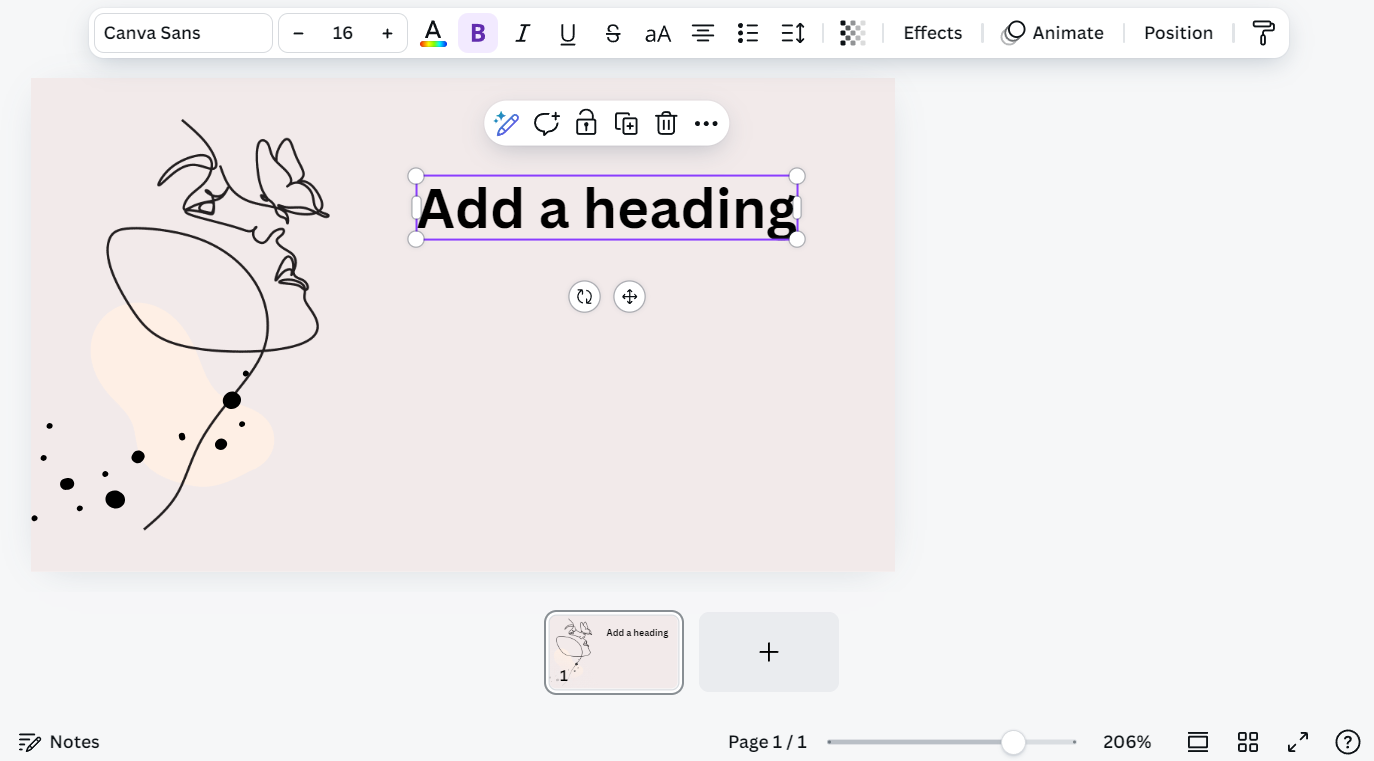Open the line spacing settings
The height and width of the screenshot is (761, 1374).
792,32
